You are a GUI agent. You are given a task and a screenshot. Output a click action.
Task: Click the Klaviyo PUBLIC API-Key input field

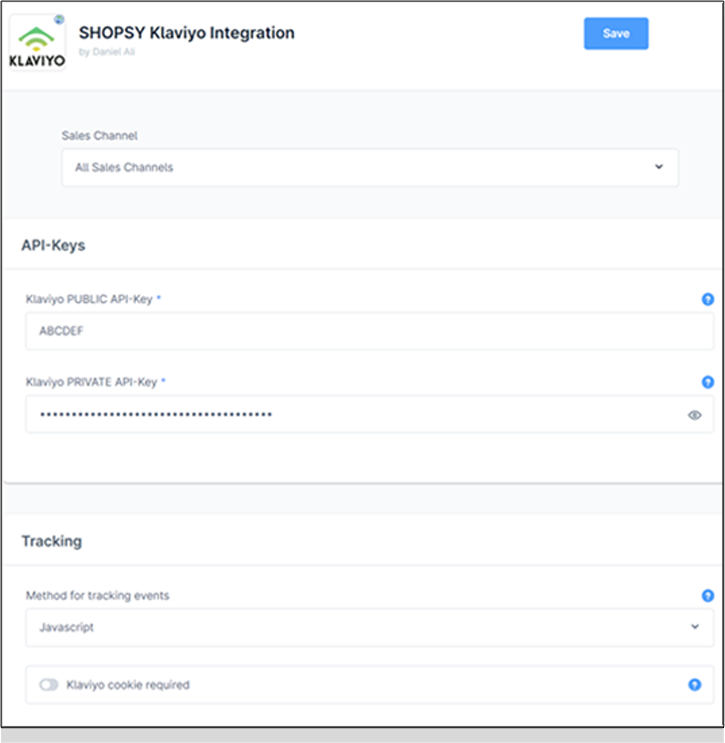[370, 331]
